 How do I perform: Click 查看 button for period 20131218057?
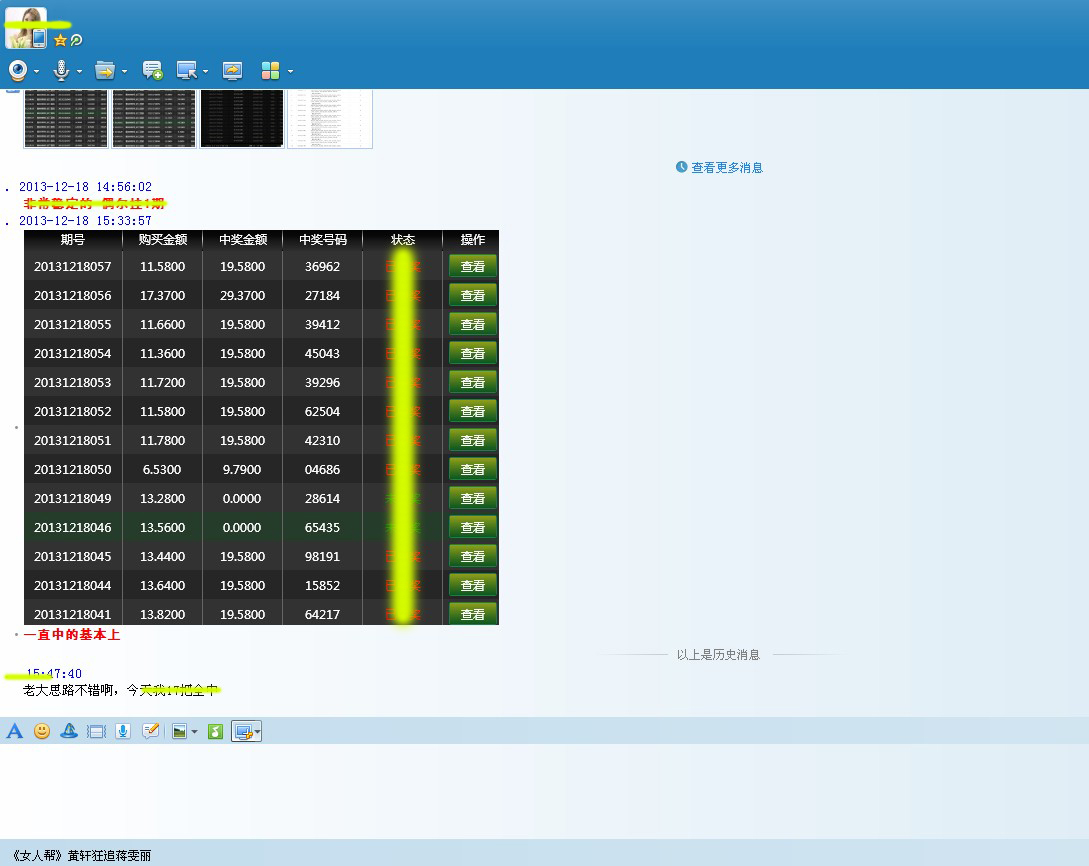pos(472,266)
